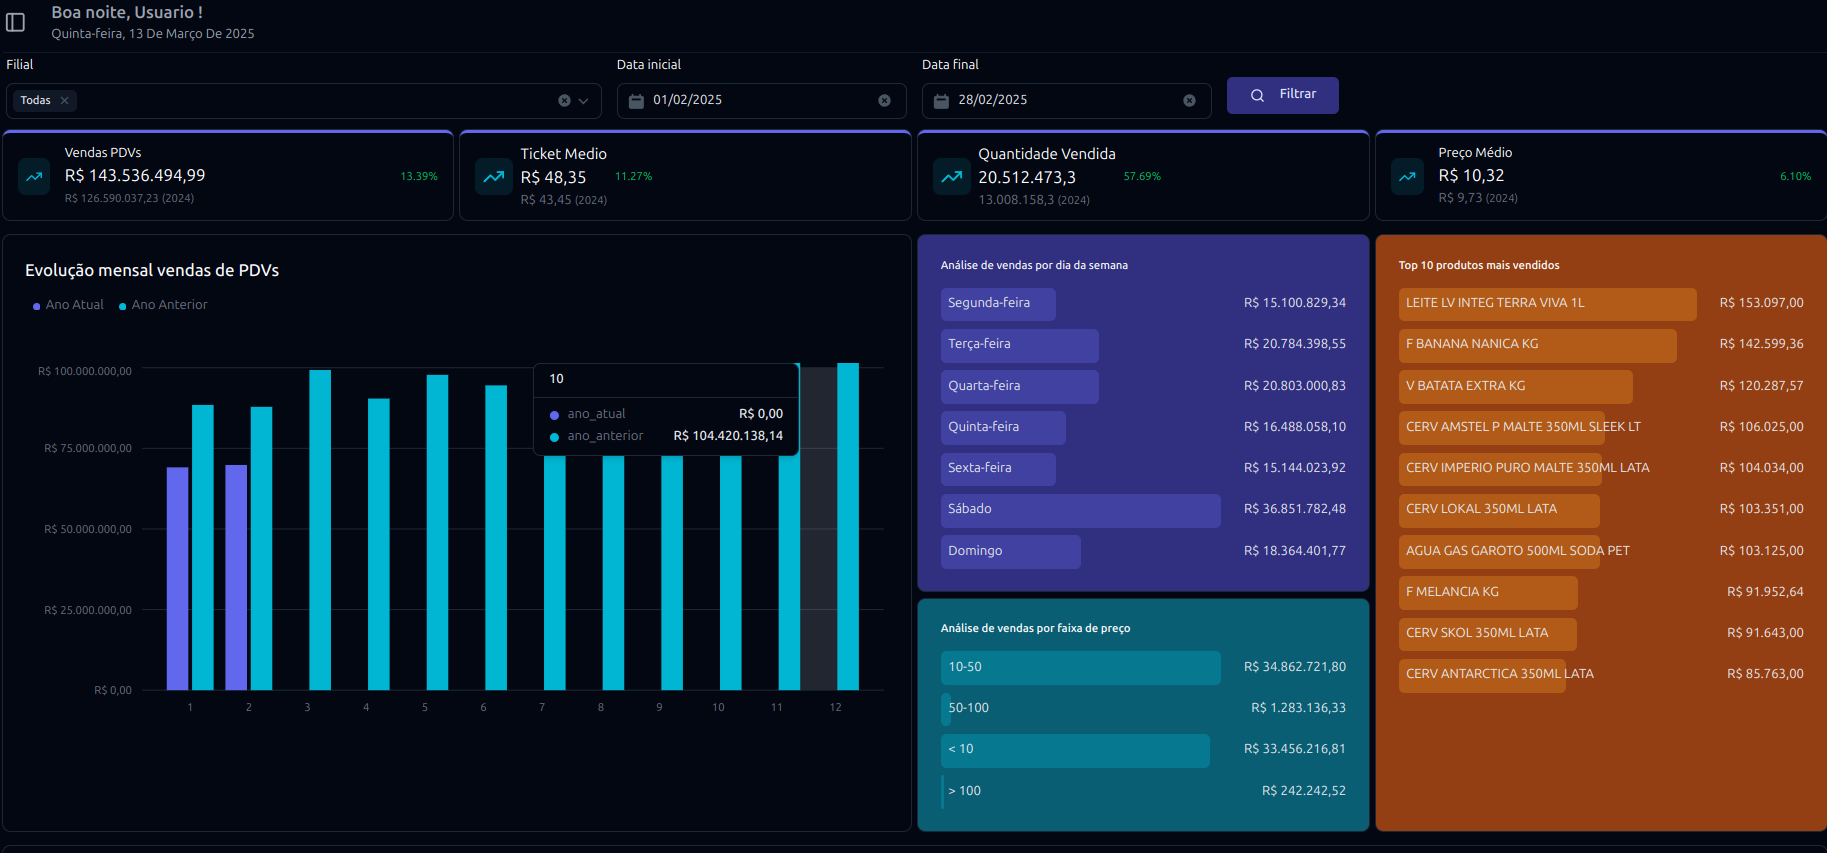Screen dimensions: 1827x853
Task: Click the LEITE LV INTEG TERRA VIVA product bar
Action: 1546,304
